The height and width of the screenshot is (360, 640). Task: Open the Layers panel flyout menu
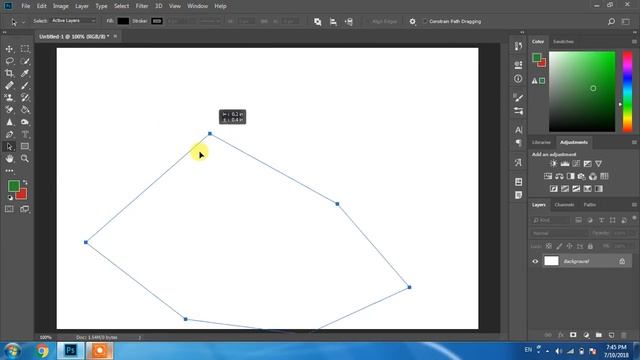click(x=634, y=204)
